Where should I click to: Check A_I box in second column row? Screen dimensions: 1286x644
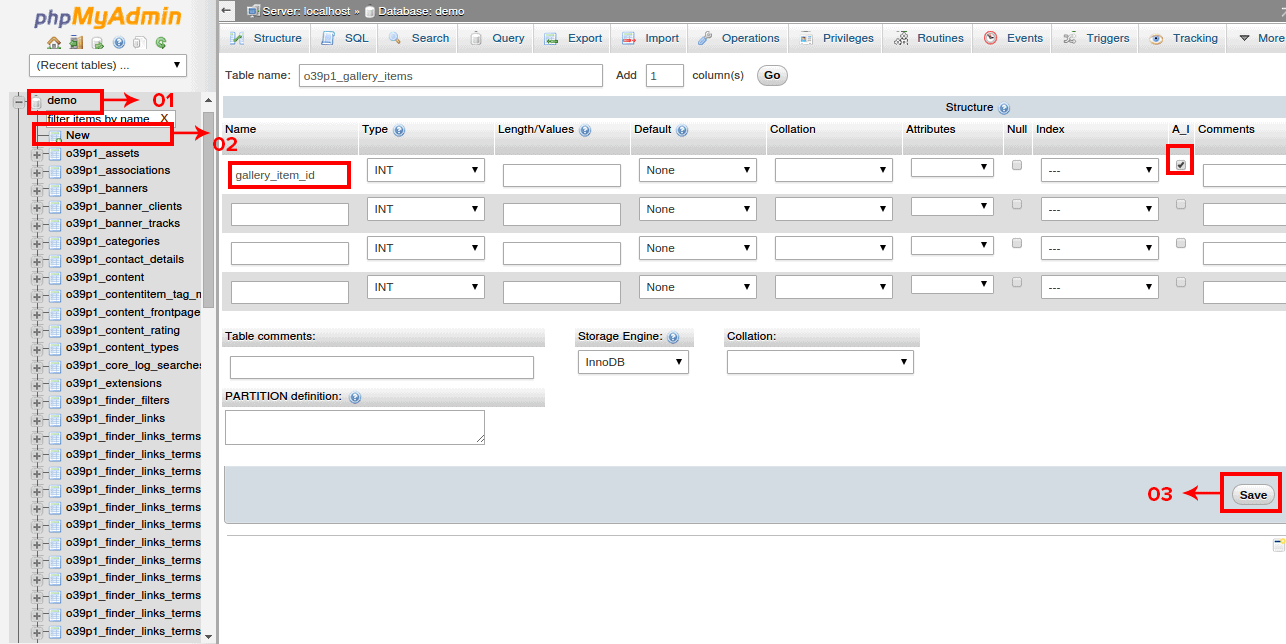[x=1181, y=204]
